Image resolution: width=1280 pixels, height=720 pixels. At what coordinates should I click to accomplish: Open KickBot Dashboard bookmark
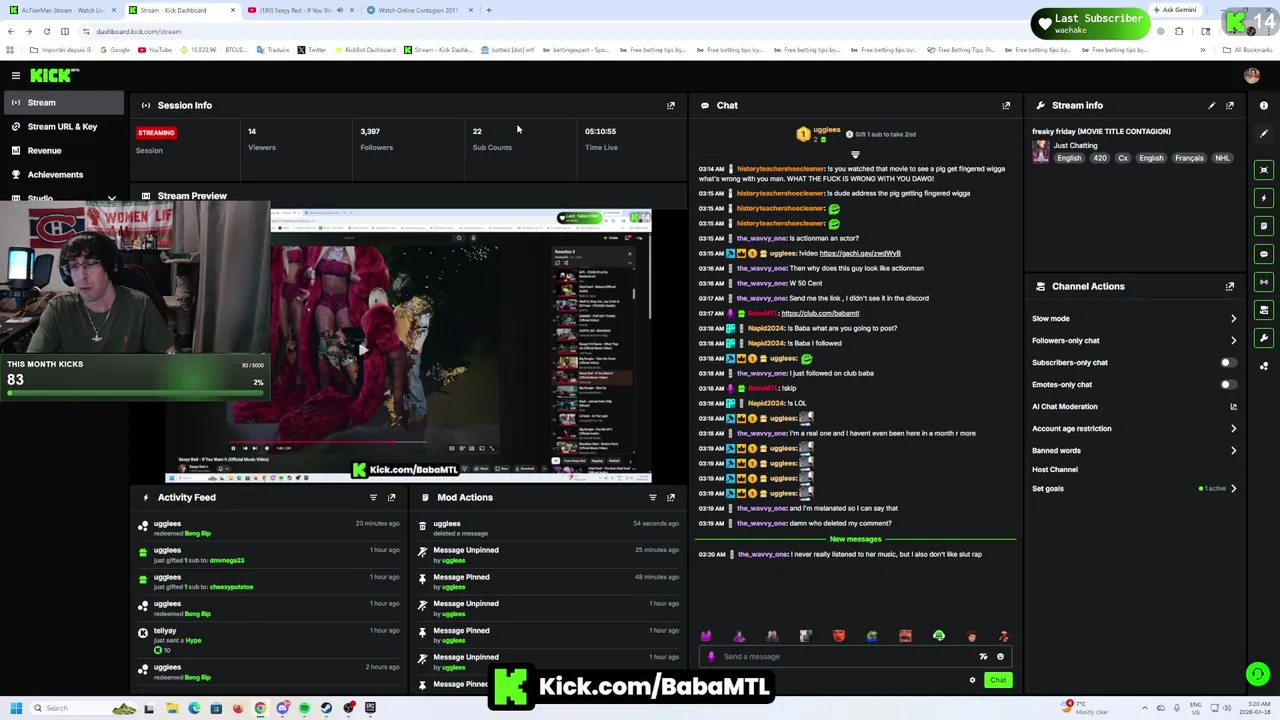click(364, 50)
